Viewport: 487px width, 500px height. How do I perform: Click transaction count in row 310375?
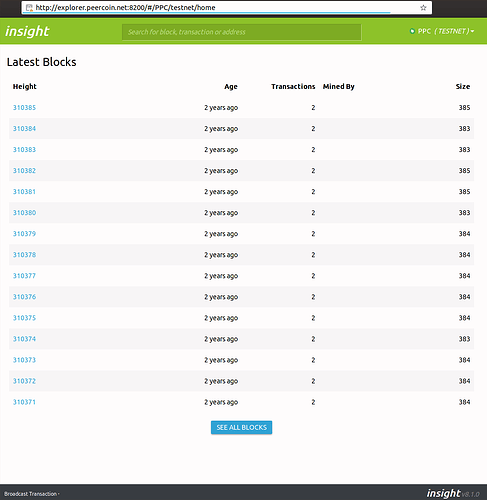(x=313, y=318)
